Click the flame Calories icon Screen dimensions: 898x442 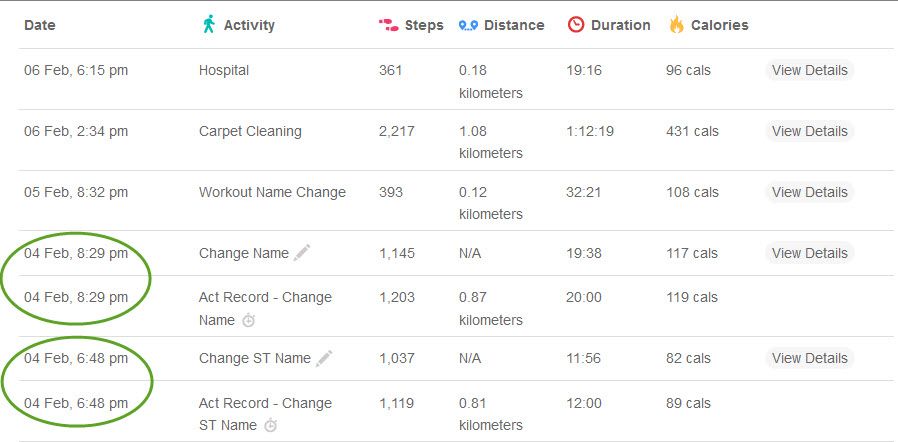676,25
